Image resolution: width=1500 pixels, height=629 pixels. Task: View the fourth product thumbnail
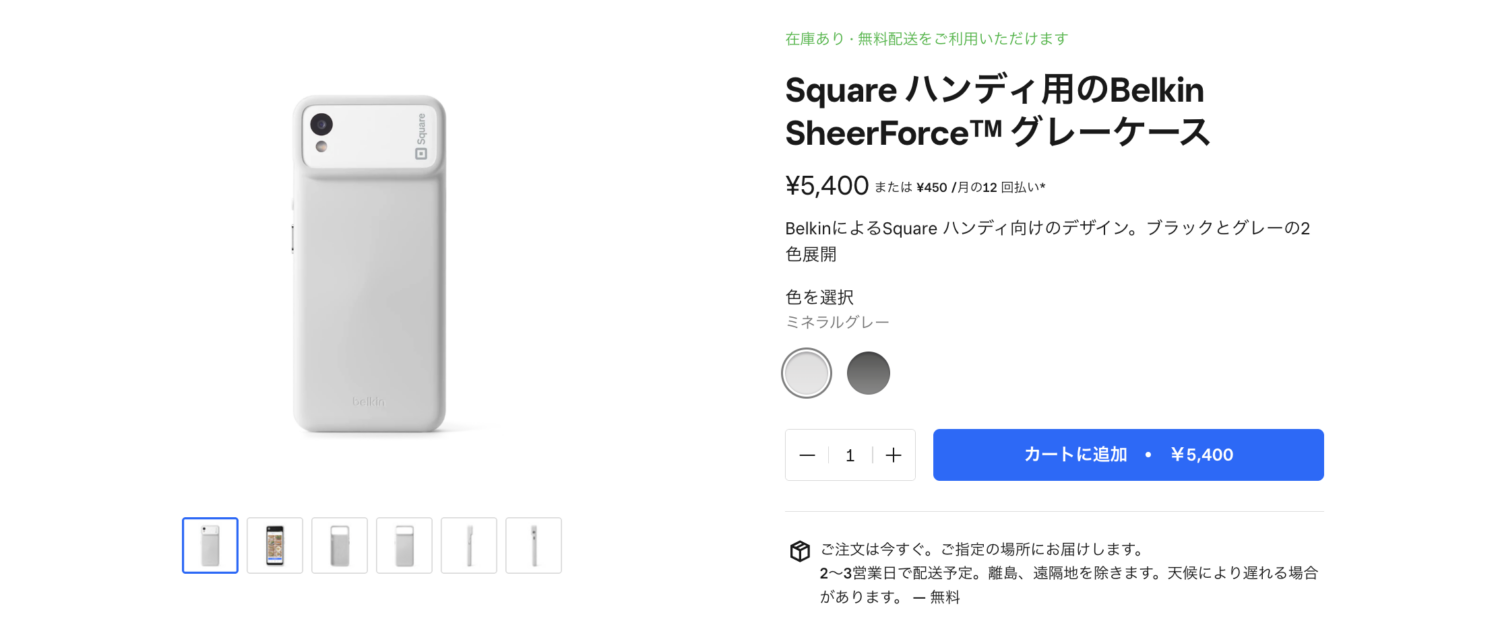(404, 545)
